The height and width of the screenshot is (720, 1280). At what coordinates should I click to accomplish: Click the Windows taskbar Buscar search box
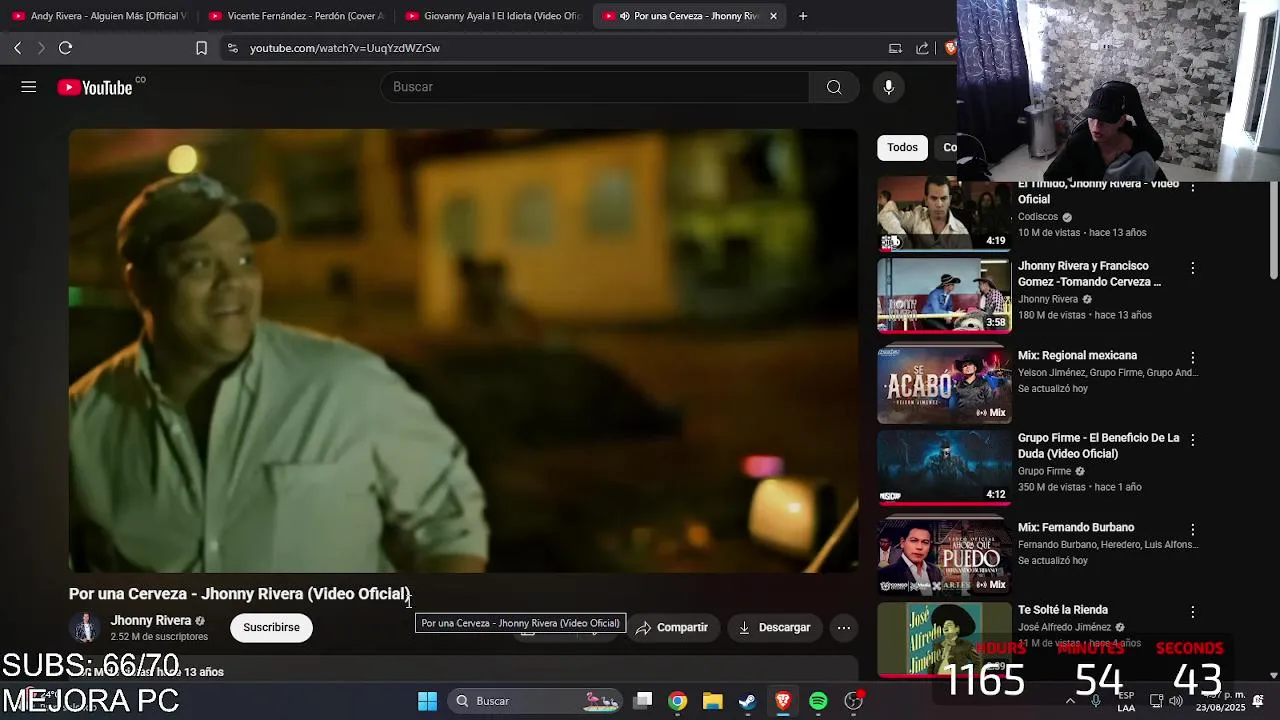pyautogui.click(x=535, y=701)
